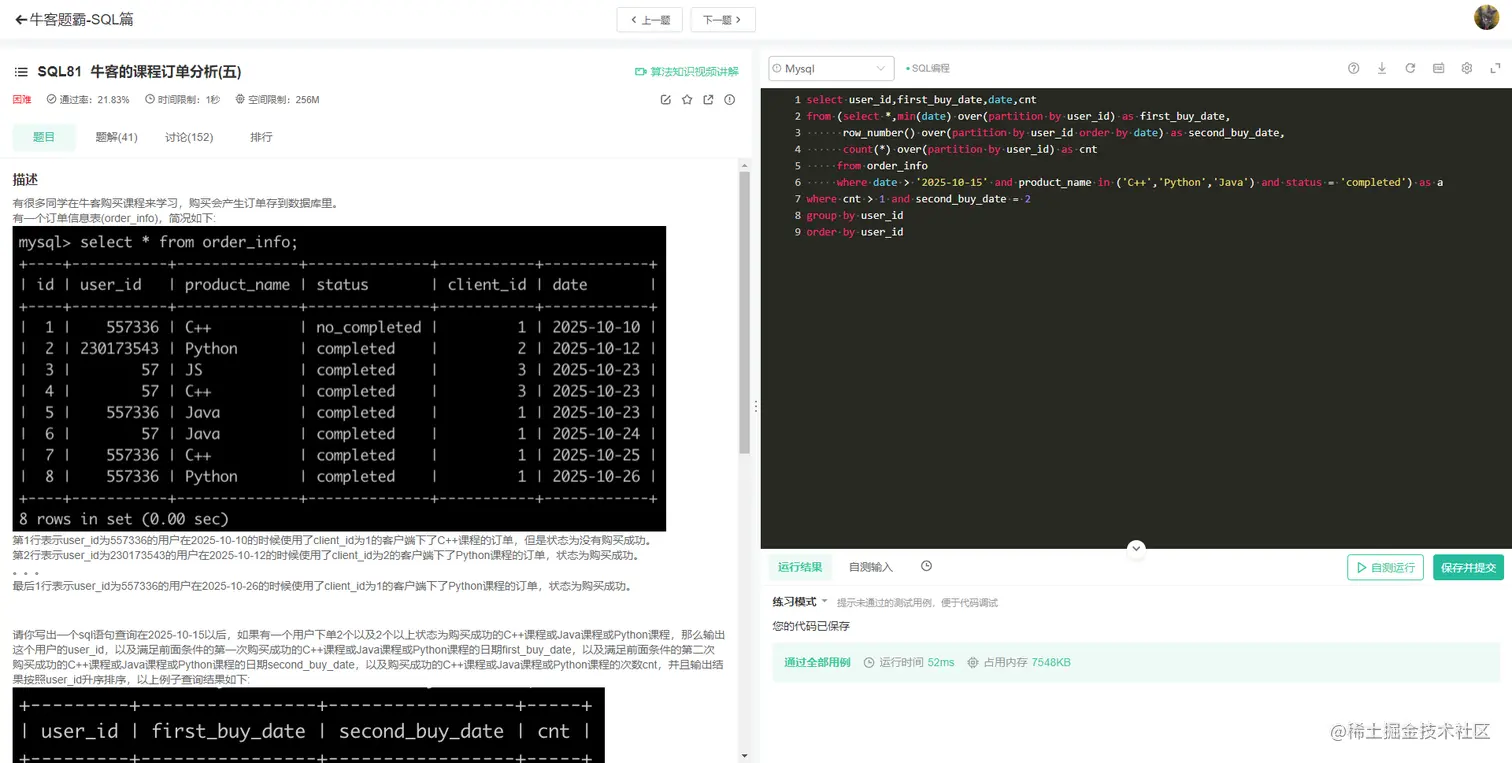Screen dimensions: 1512x763
Task: Open keyboard shortcuts from the editor toolbar
Action: click(1438, 68)
